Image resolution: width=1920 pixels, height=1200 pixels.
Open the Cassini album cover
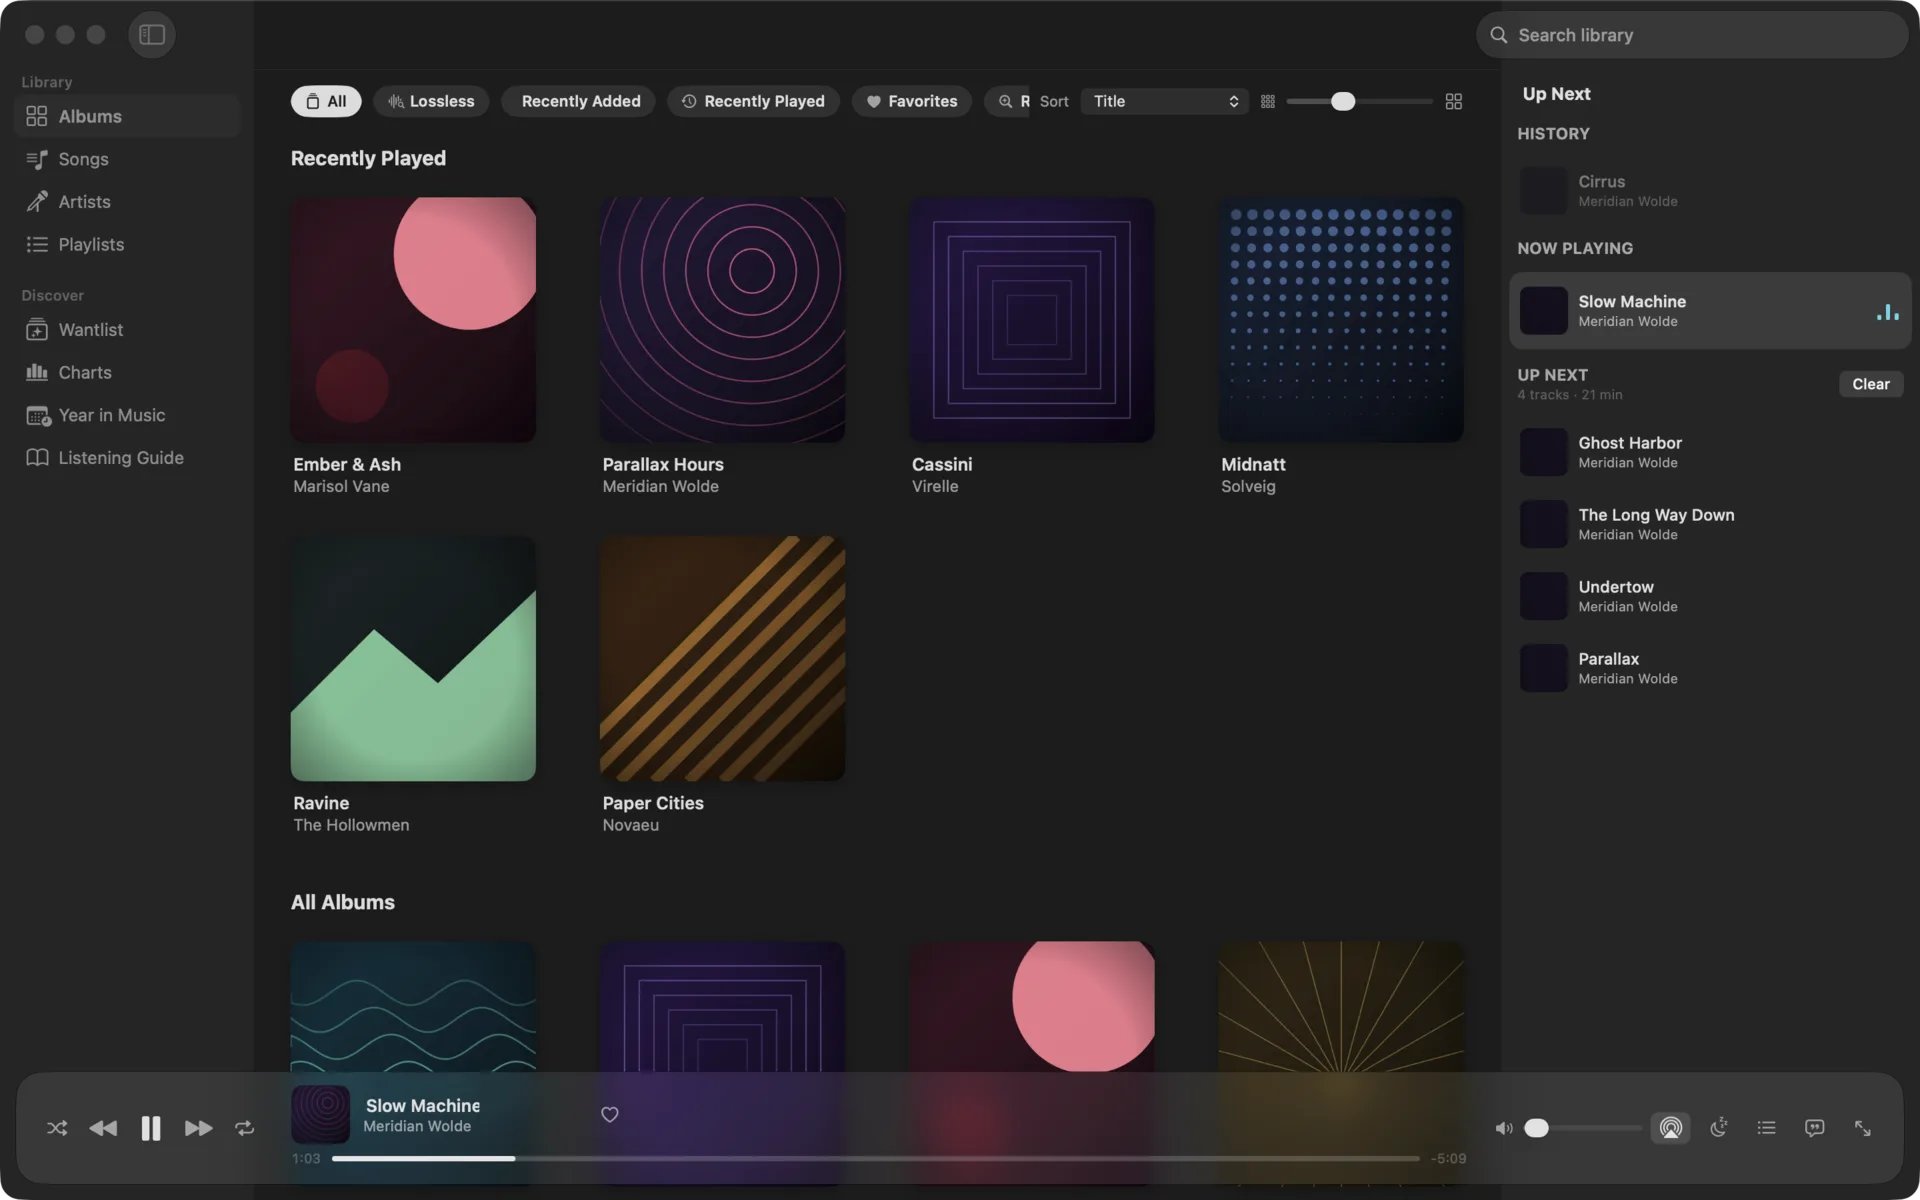pos(1032,320)
